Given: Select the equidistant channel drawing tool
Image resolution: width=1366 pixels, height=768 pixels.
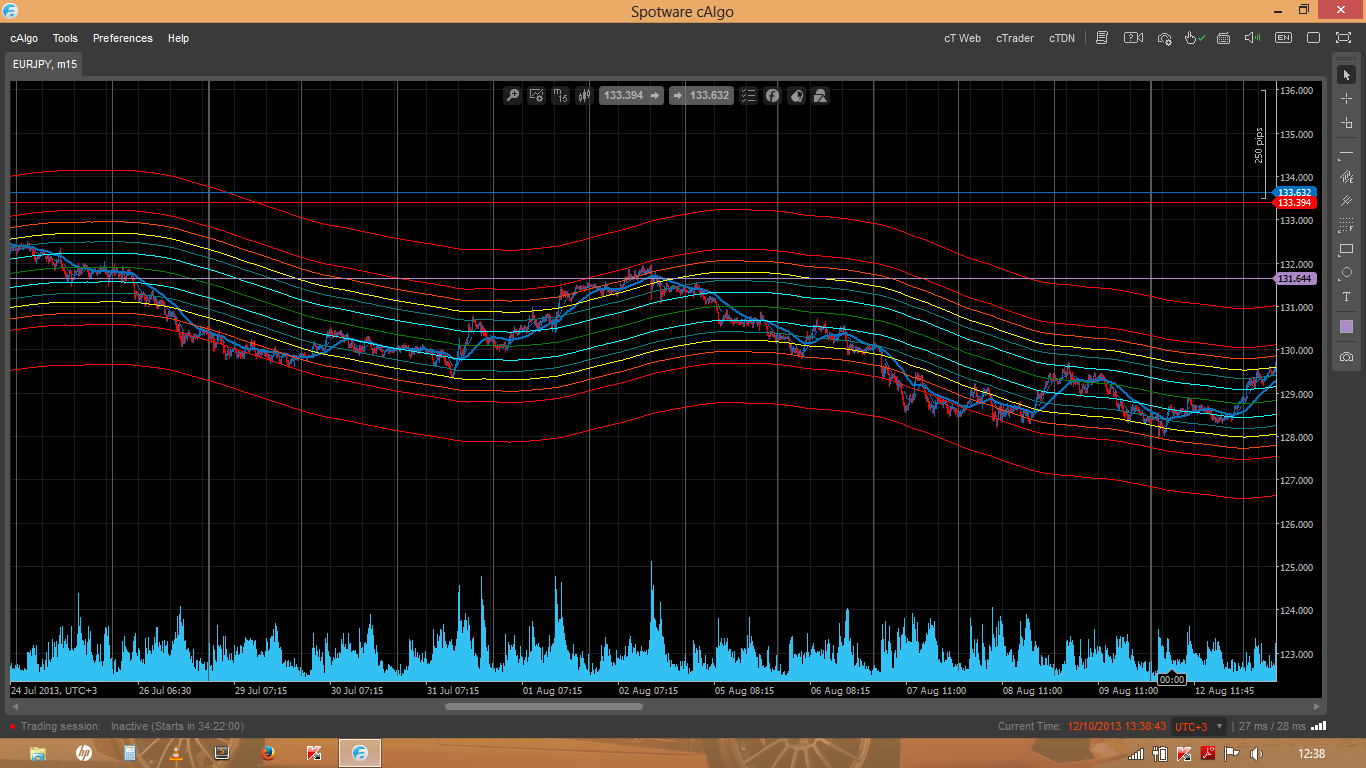Looking at the screenshot, I should tap(1346, 177).
